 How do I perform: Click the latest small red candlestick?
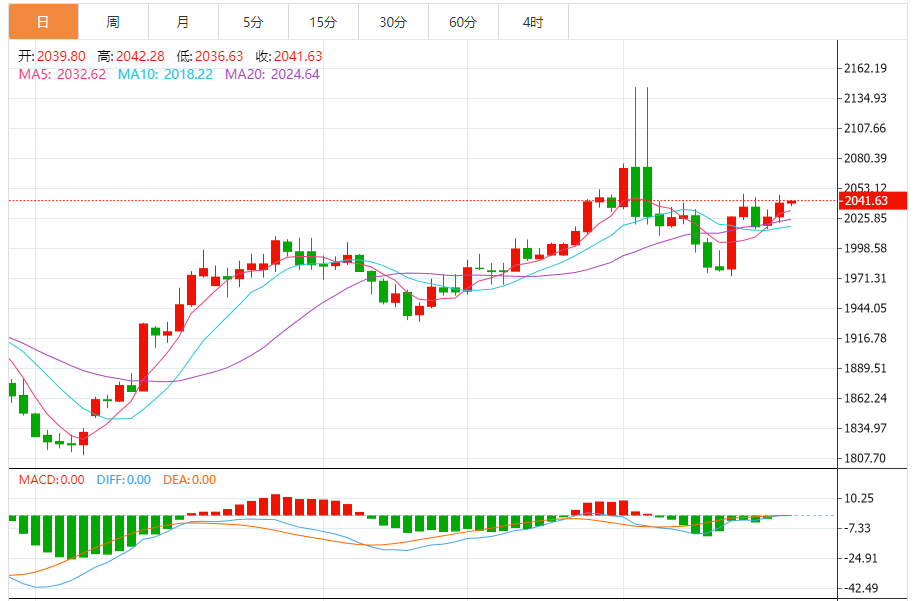point(791,202)
